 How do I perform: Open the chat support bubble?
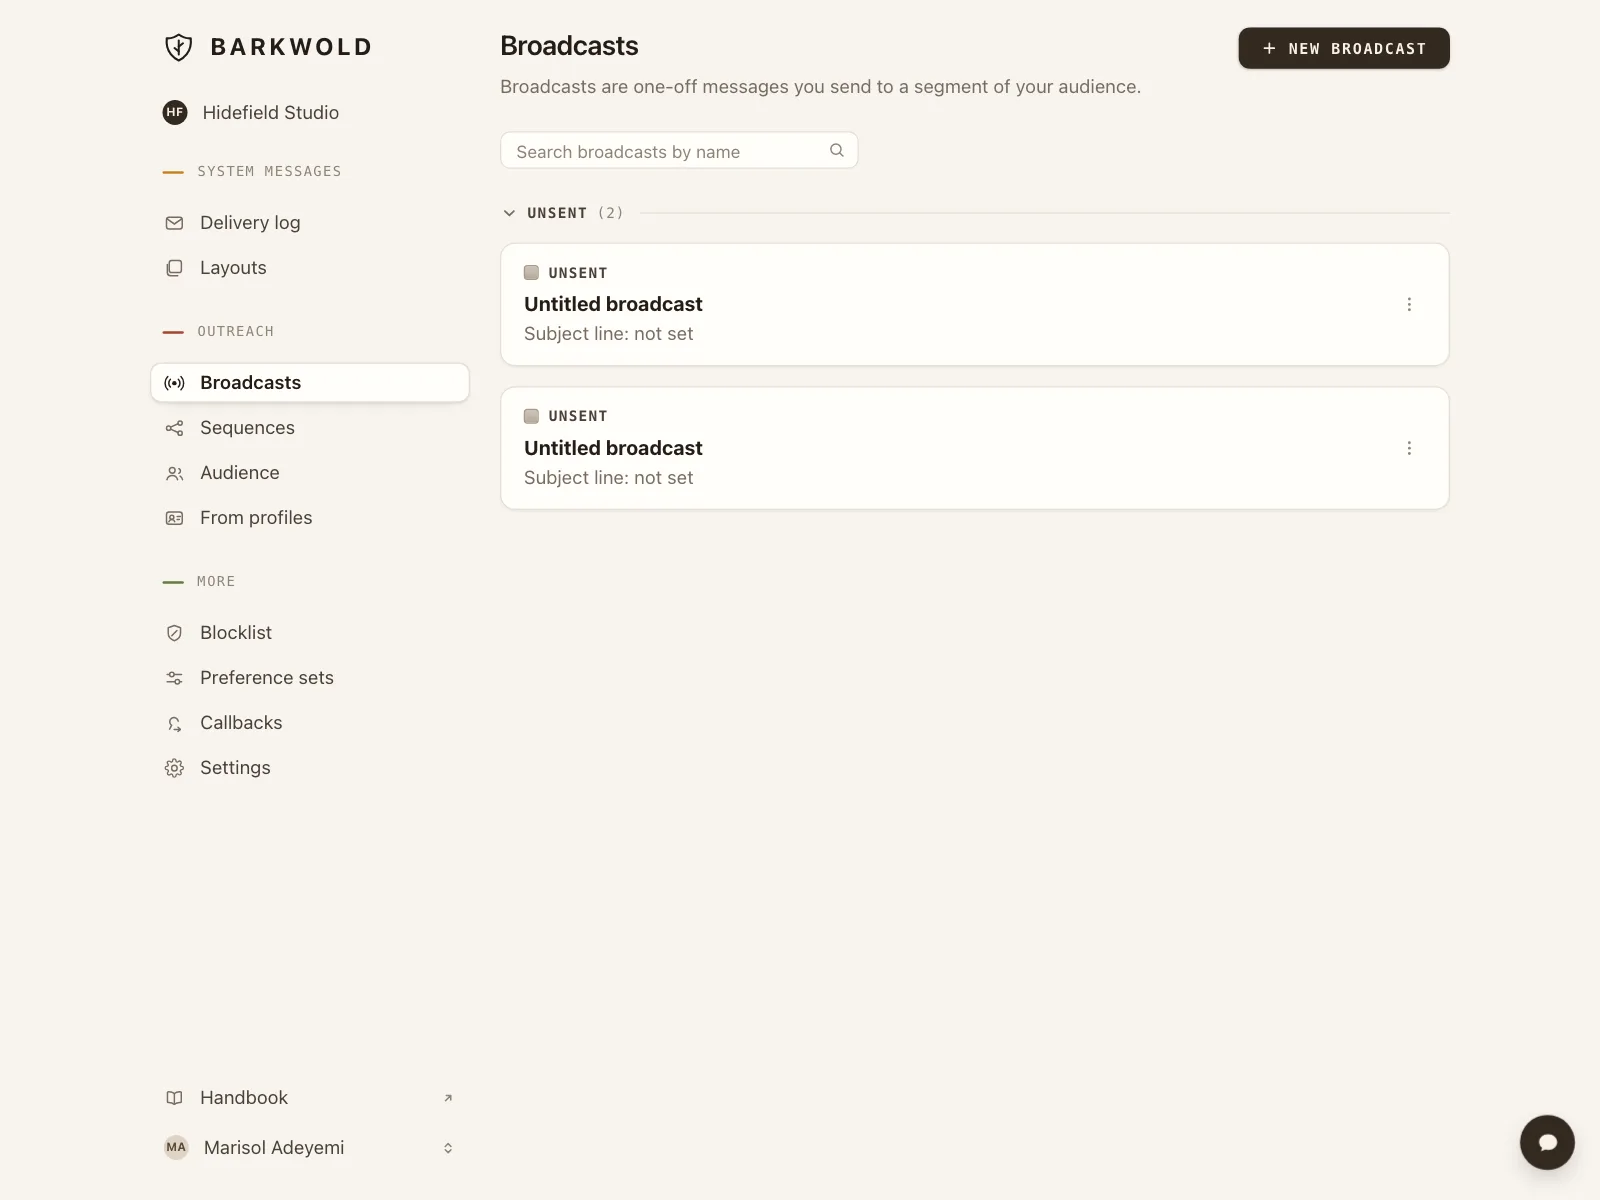(1547, 1142)
